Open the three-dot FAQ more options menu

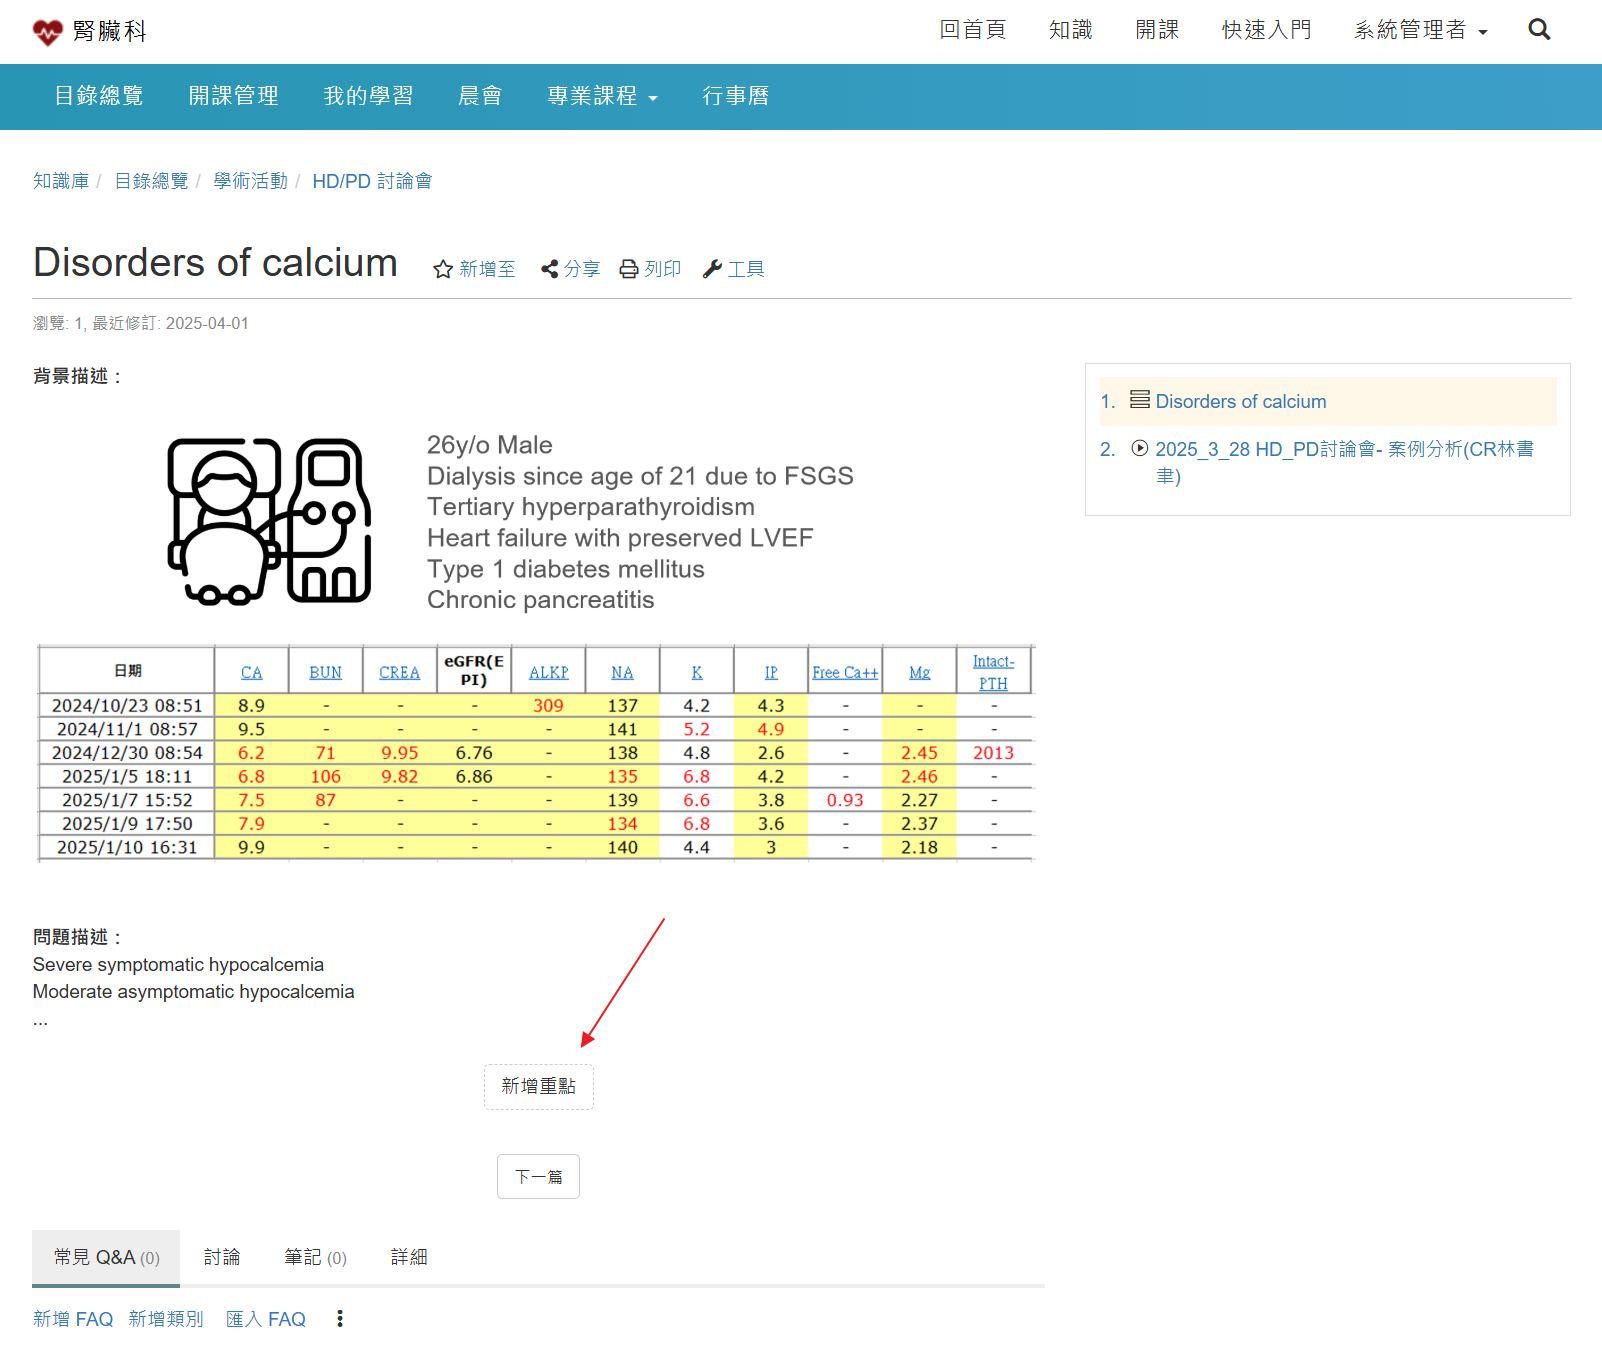coord(340,1319)
